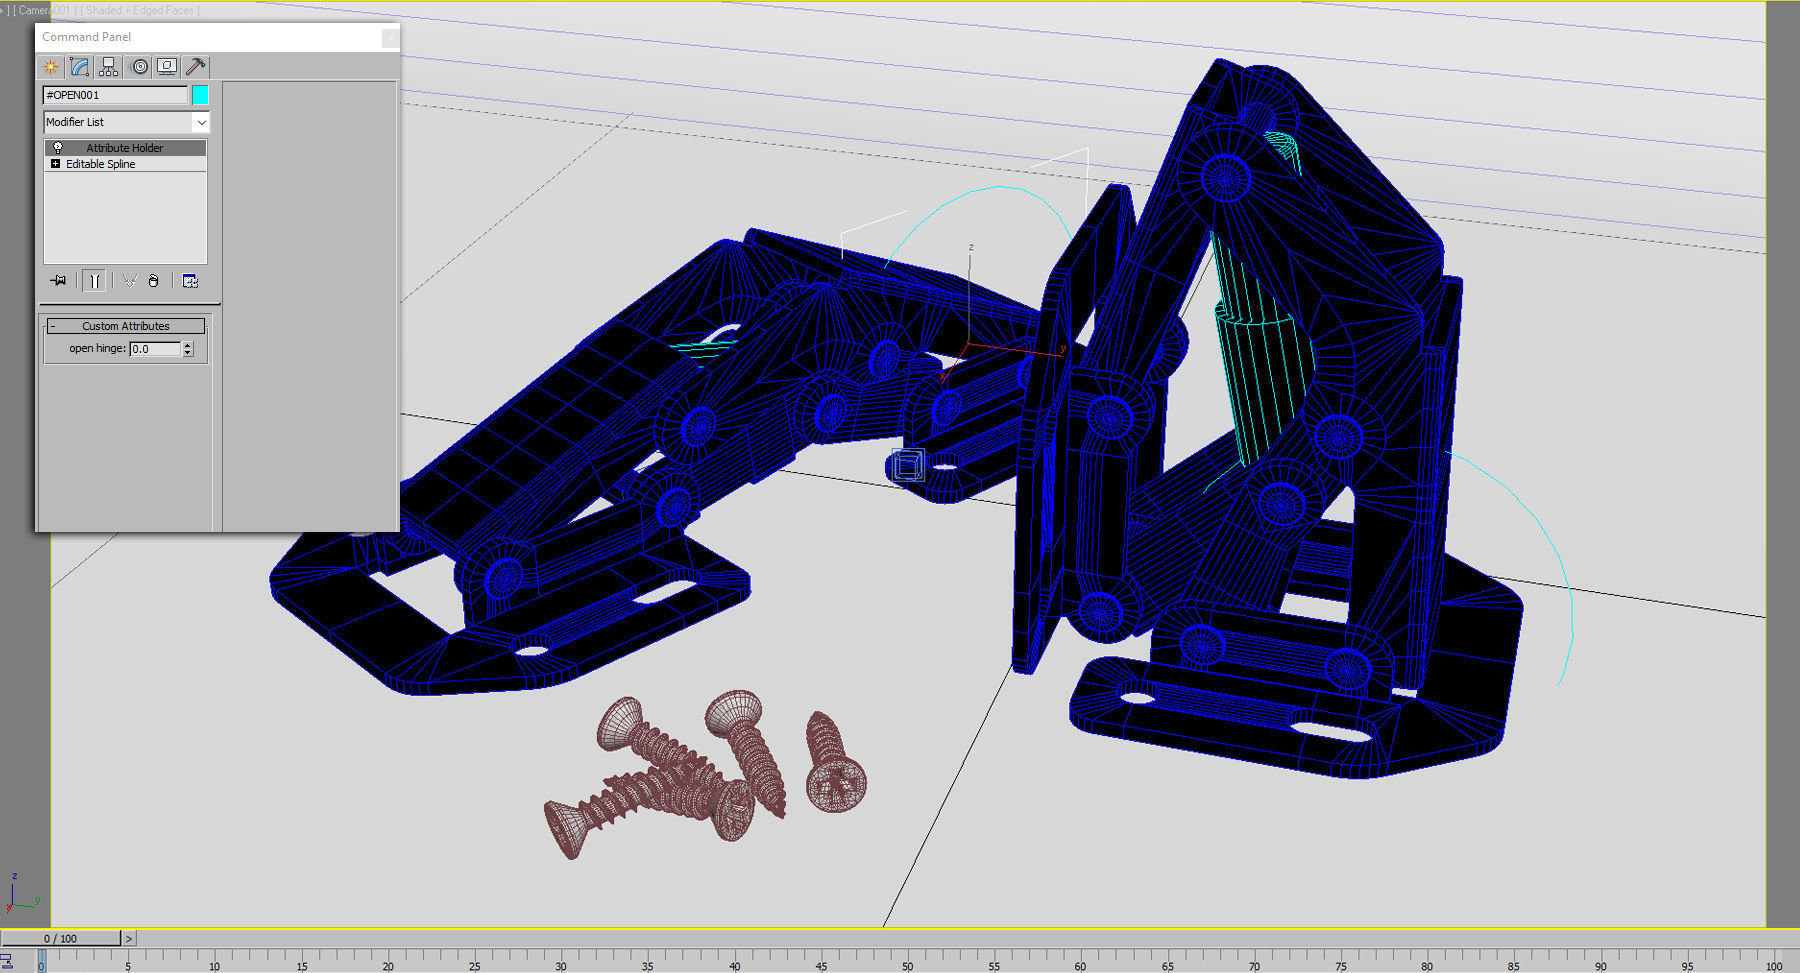Switch to the Modify panel tab
Screen dimensions: 1800x973
79,67
